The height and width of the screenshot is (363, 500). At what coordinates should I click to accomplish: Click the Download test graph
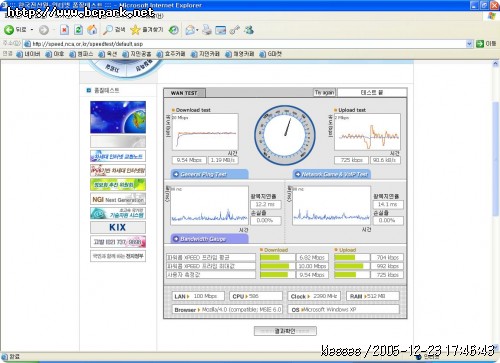(x=205, y=132)
